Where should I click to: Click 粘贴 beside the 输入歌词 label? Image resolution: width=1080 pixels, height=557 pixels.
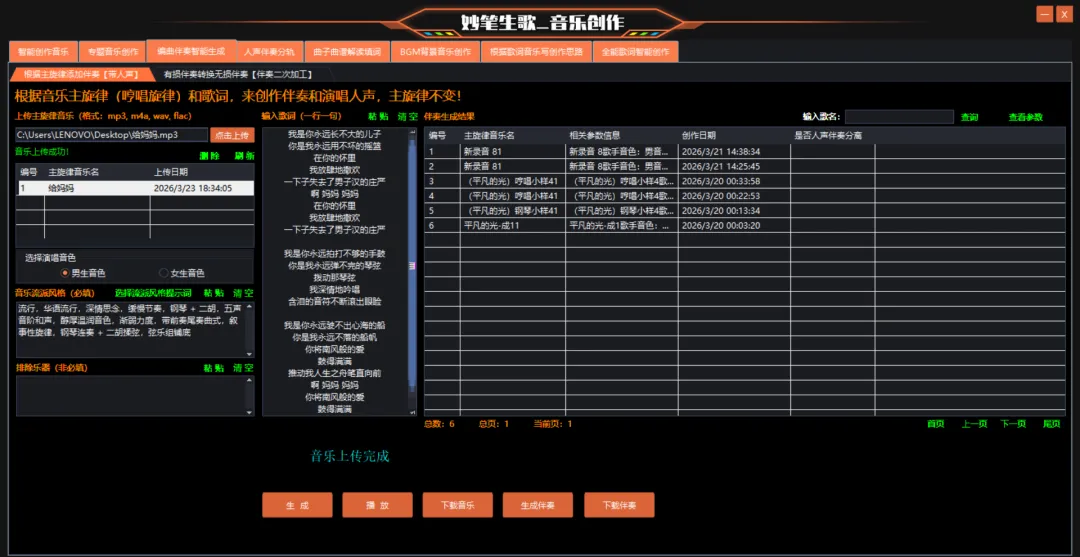[x=377, y=117]
